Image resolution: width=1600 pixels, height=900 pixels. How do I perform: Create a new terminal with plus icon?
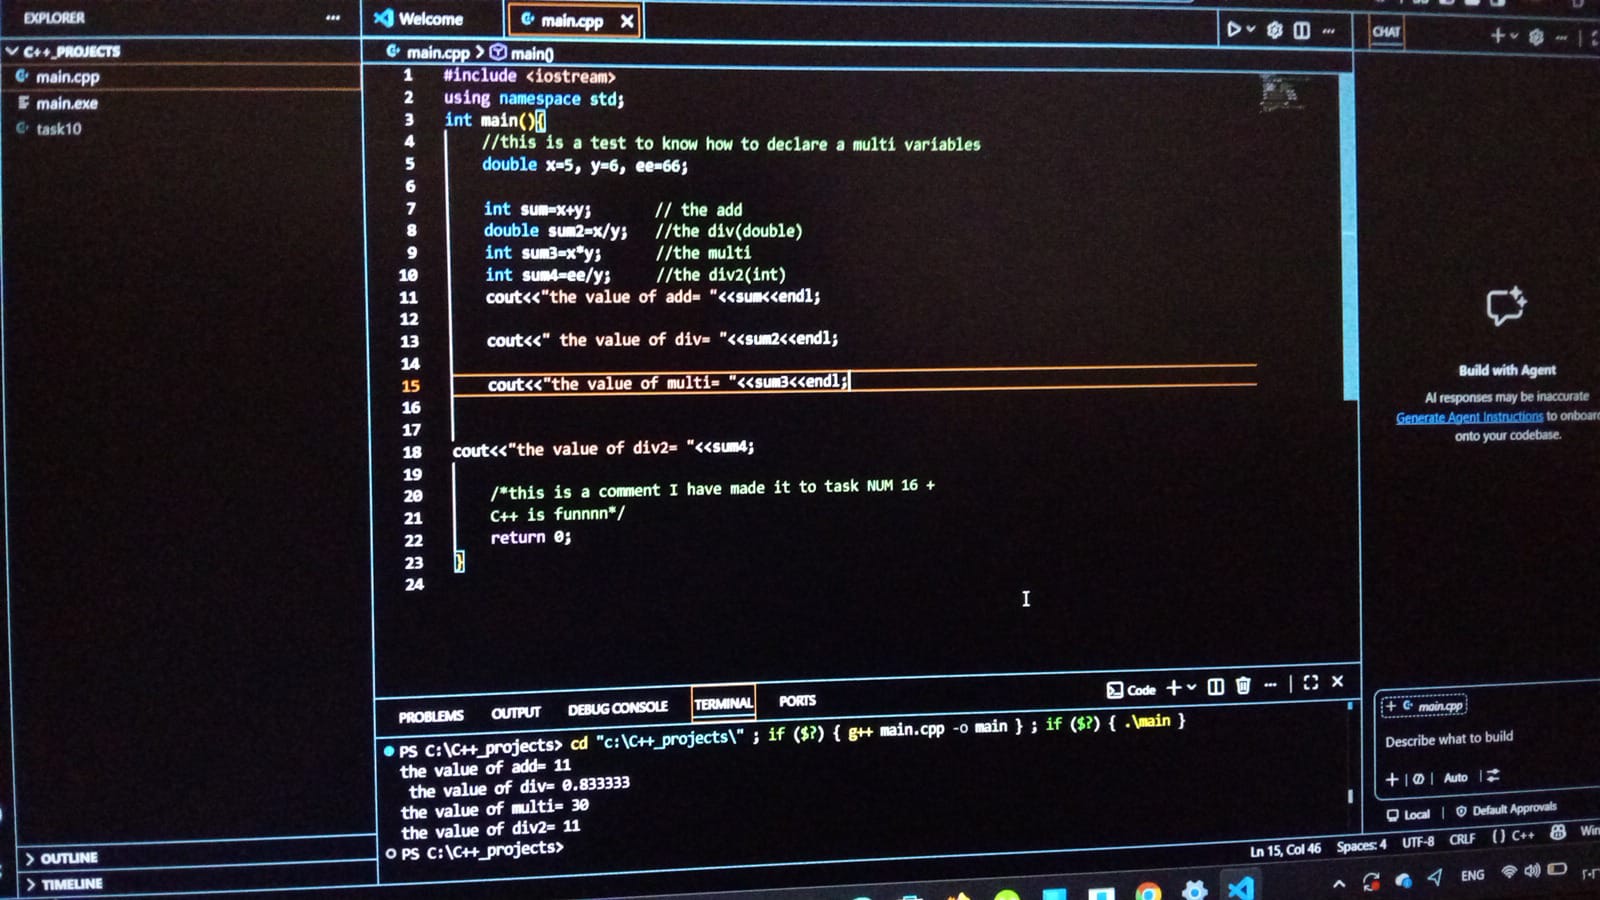click(1174, 688)
